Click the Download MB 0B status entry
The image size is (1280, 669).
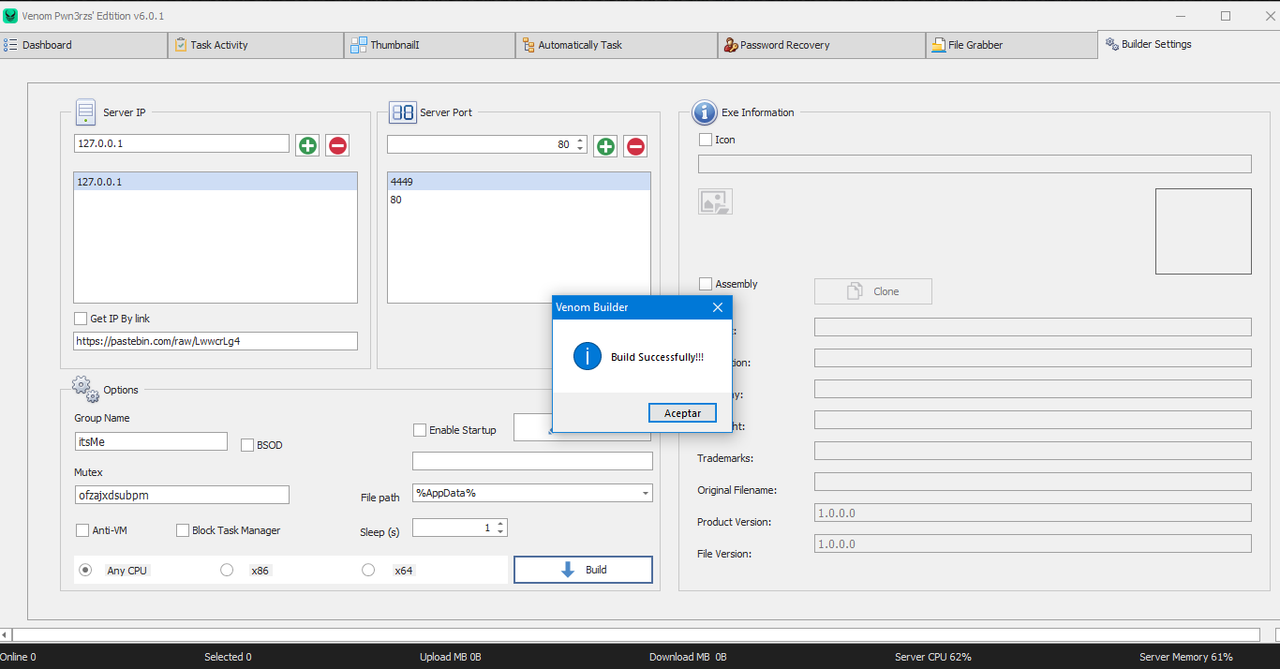click(x=688, y=657)
